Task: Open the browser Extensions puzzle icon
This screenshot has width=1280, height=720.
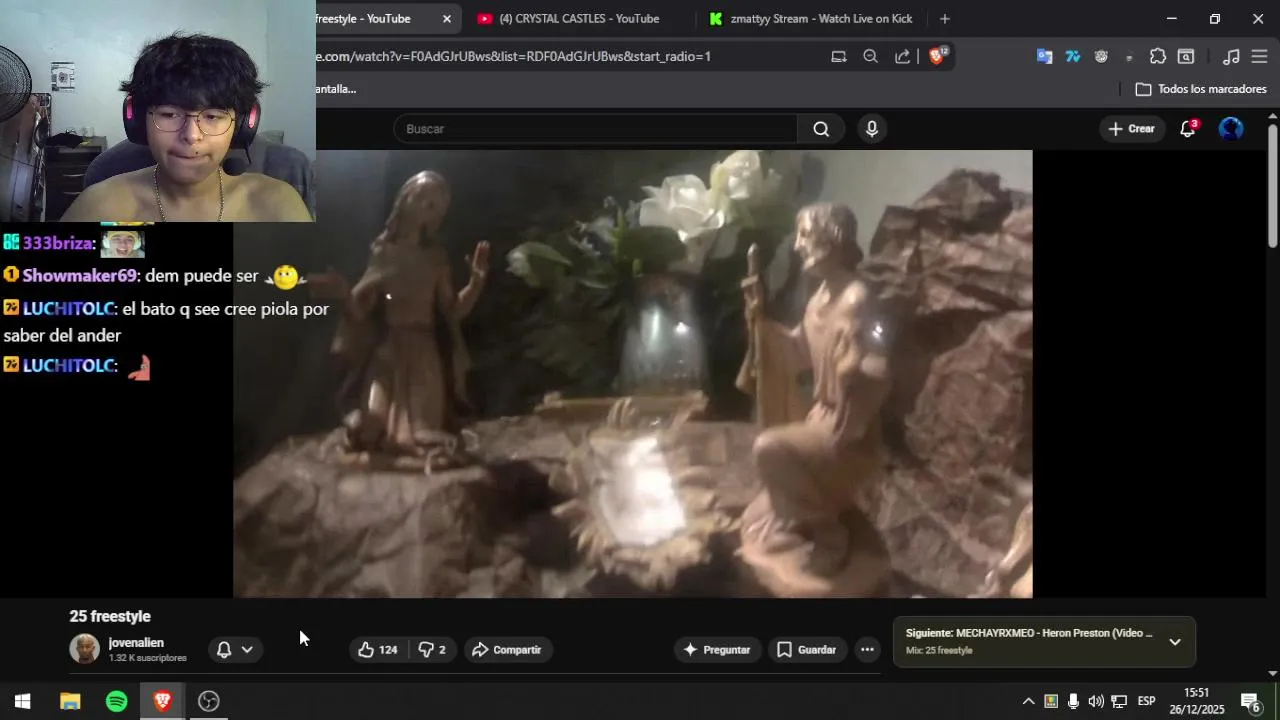Action: [1158, 57]
